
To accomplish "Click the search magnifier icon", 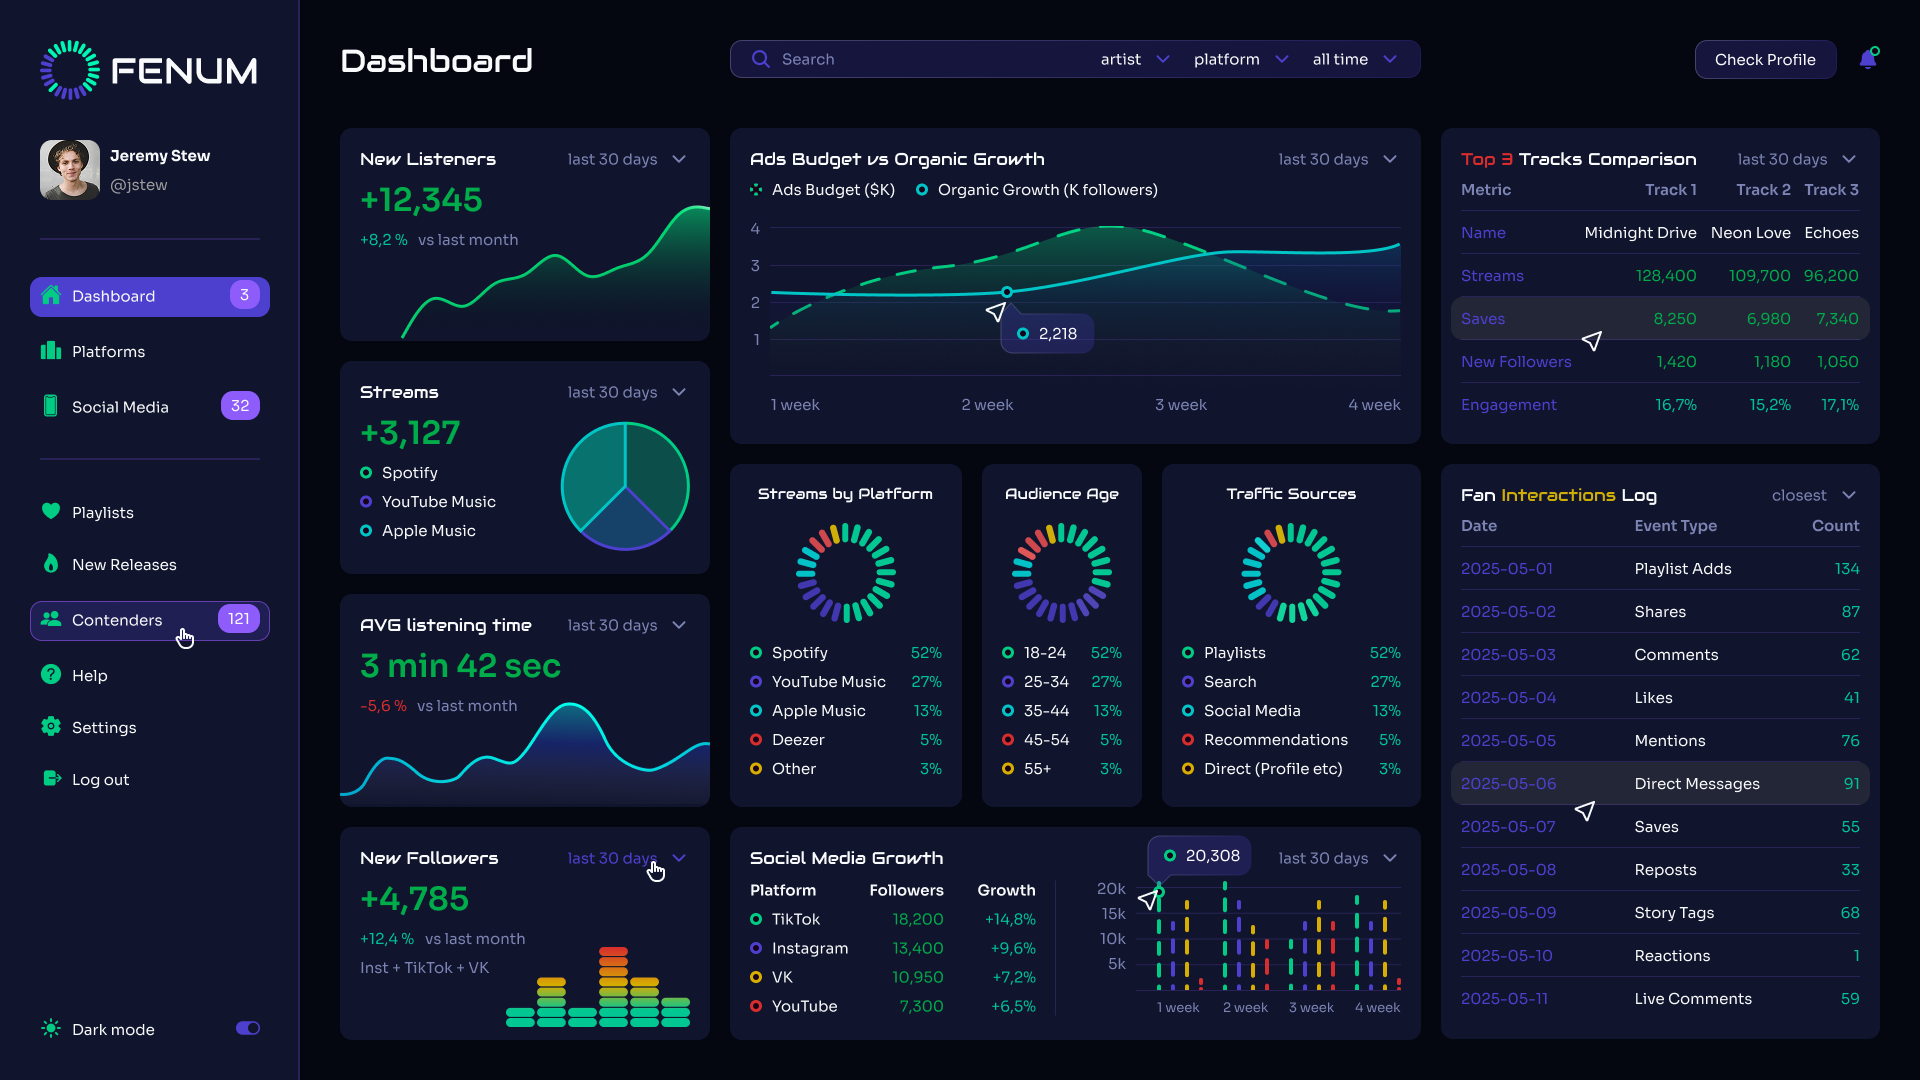I will coord(760,59).
